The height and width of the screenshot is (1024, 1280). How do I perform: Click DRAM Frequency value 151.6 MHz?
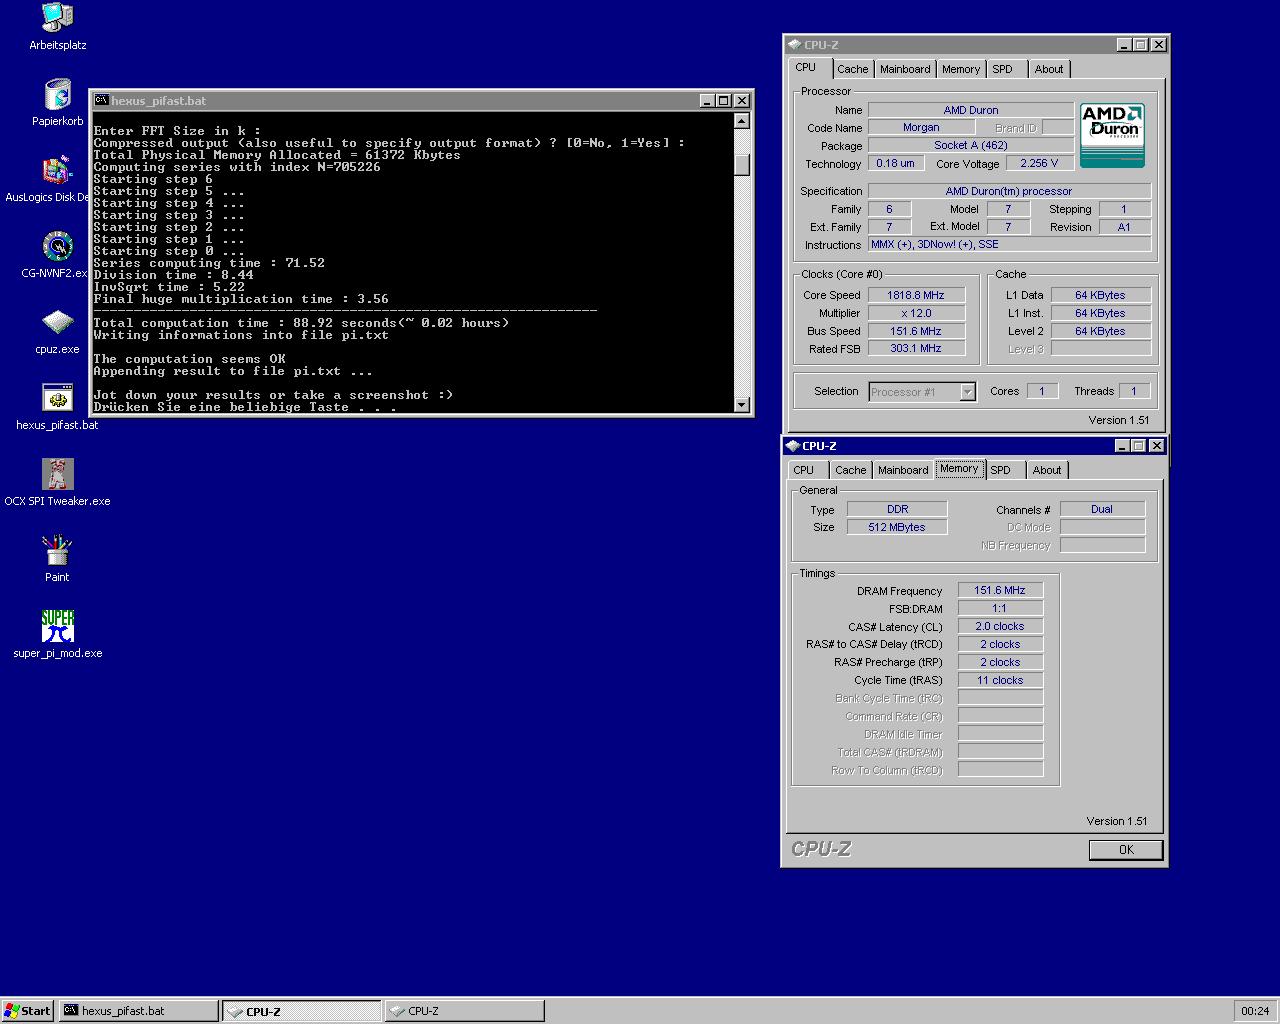pyautogui.click(x=1000, y=591)
